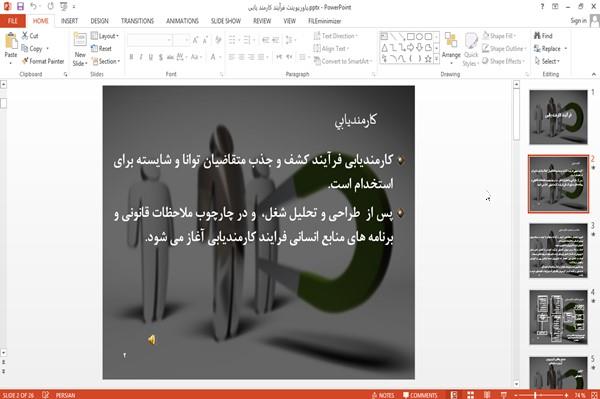The width and height of the screenshot is (600, 399).
Task: Select slide 3 thumbnail
Action: (558, 251)
